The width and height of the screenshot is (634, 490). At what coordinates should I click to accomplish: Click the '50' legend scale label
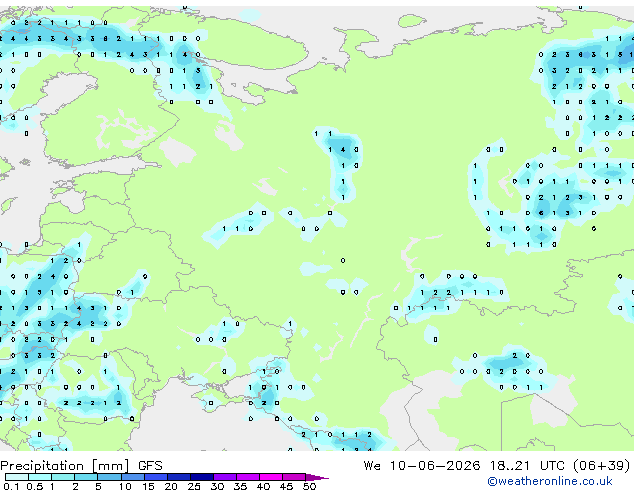click(310, 486)
